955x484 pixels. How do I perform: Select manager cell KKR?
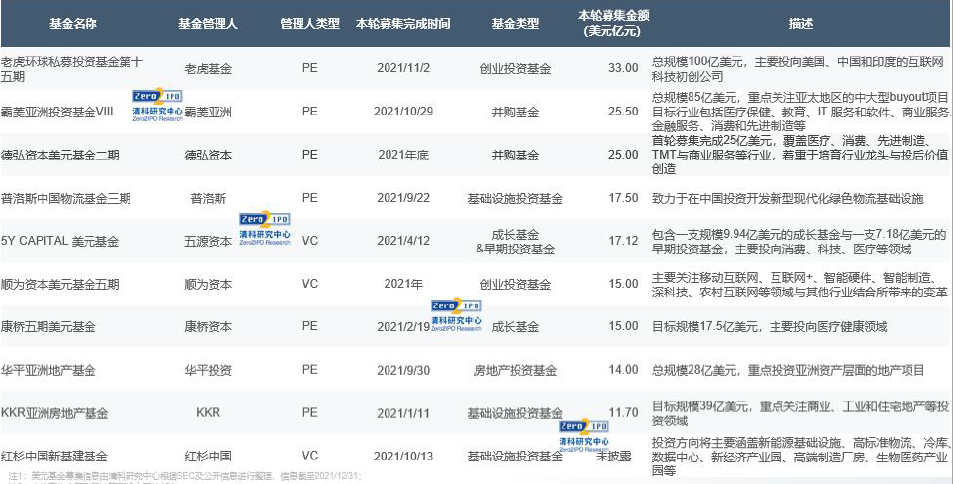(208, 413)
